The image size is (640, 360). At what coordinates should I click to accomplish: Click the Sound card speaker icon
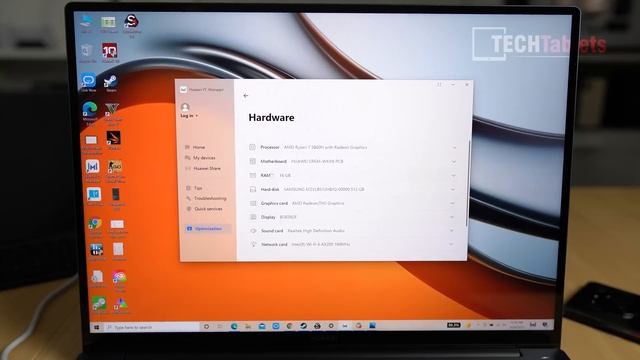pyautogui.click(x=253, y=231)
